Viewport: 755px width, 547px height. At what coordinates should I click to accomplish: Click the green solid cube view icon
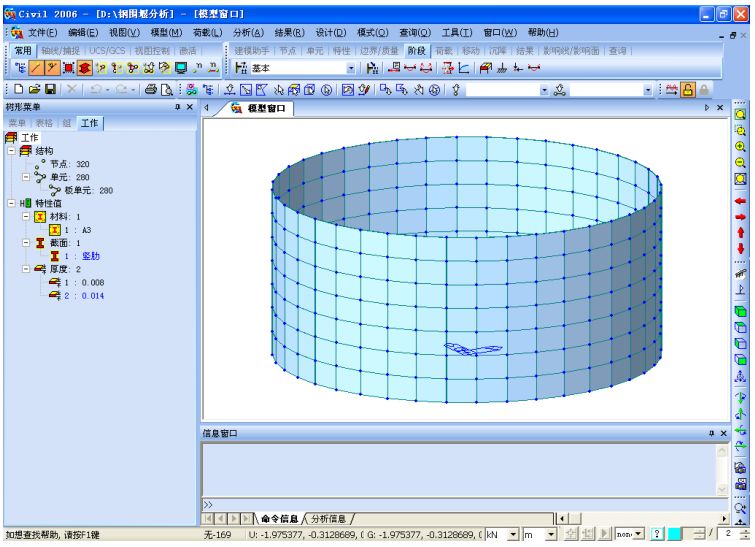coord(740,311)
